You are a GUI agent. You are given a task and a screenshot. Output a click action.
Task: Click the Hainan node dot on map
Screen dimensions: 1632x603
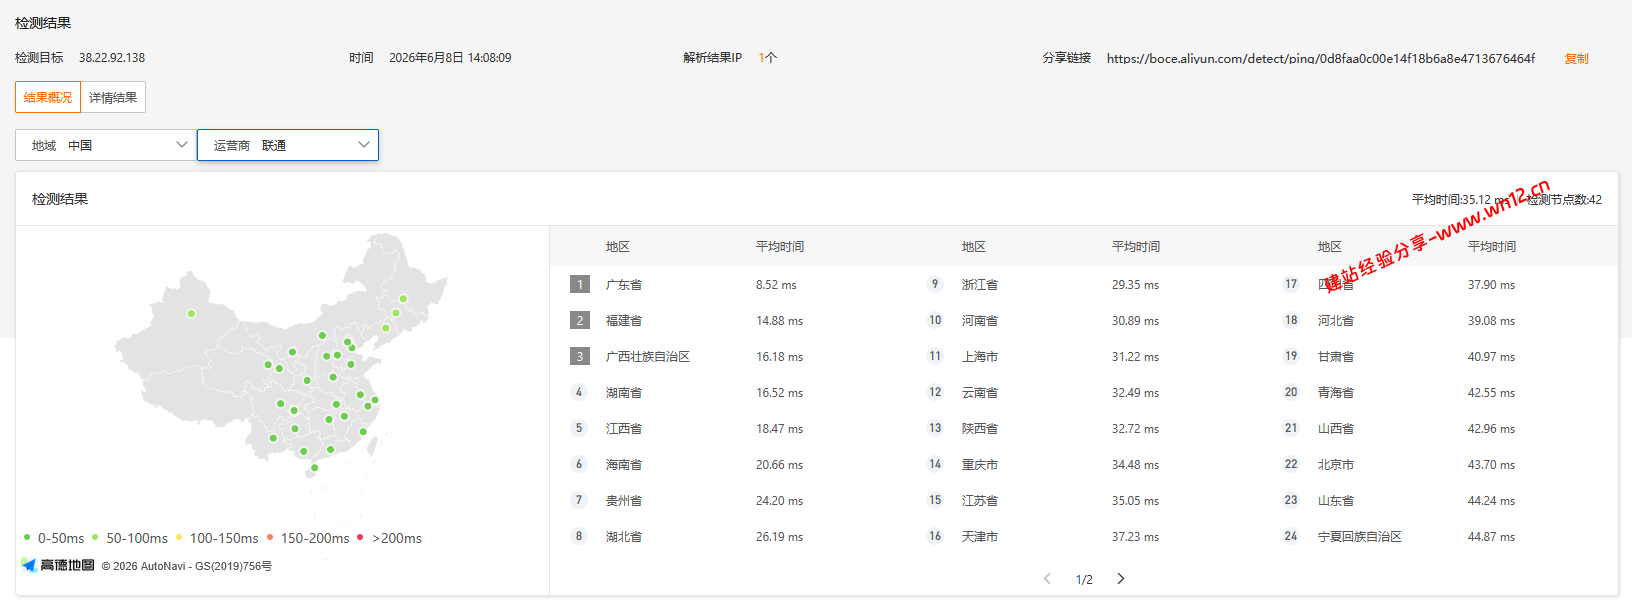coord(314,467)
